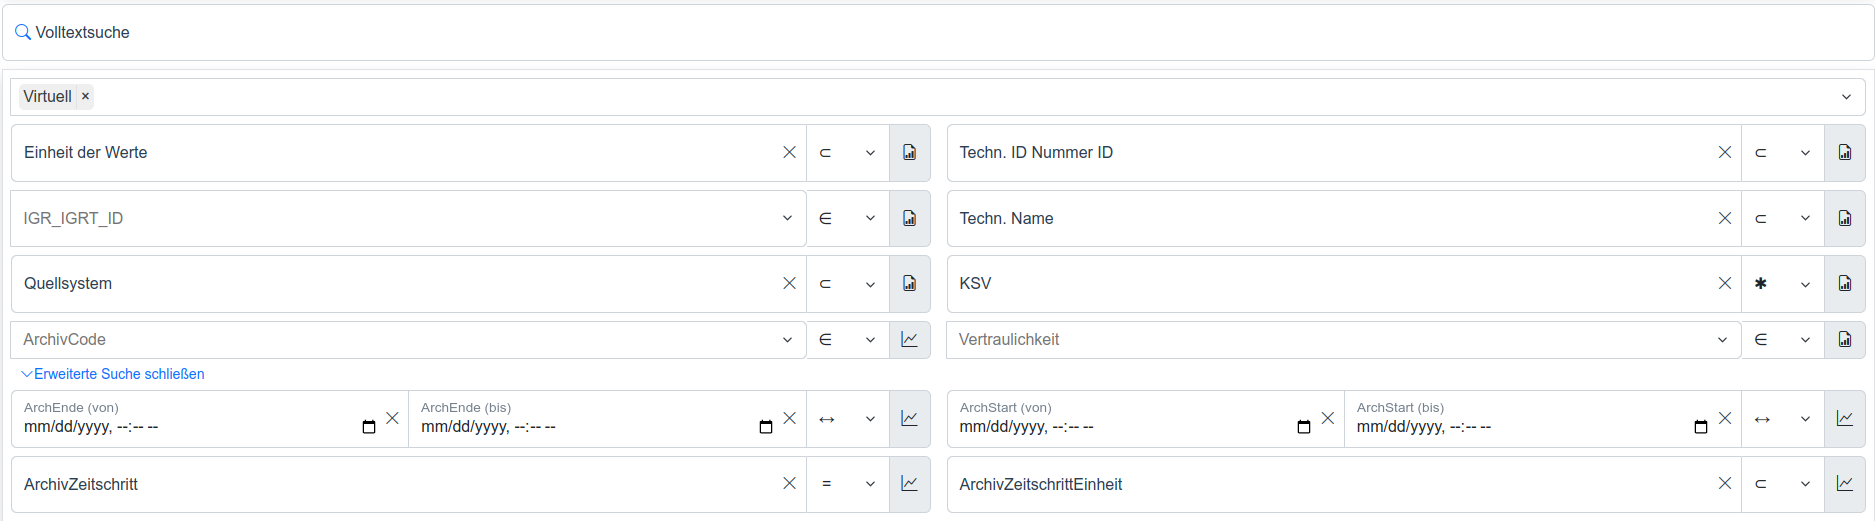Open the ArchivZeitschritt equals operator dropdown
Image resolution: width=1875 pixels, height=521 pixels.
847,484
